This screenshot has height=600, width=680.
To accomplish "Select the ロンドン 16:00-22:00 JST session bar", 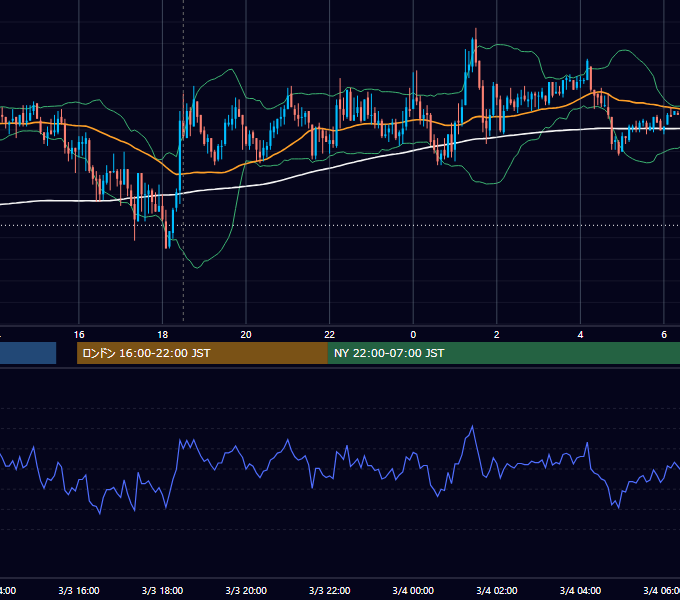I will tap(202, 353).
